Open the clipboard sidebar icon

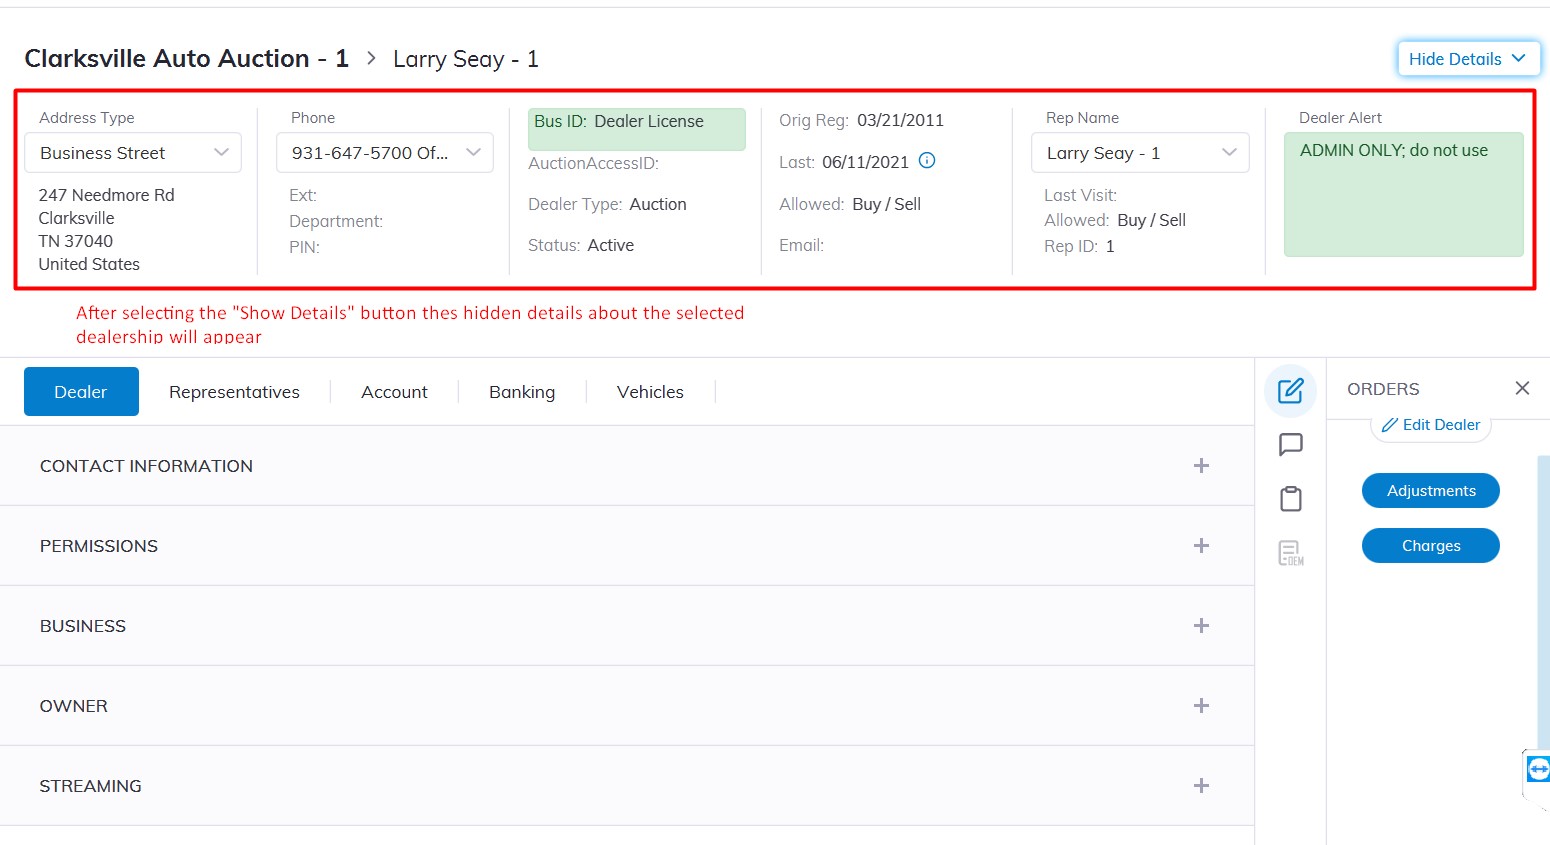[x=1290, y=499]
